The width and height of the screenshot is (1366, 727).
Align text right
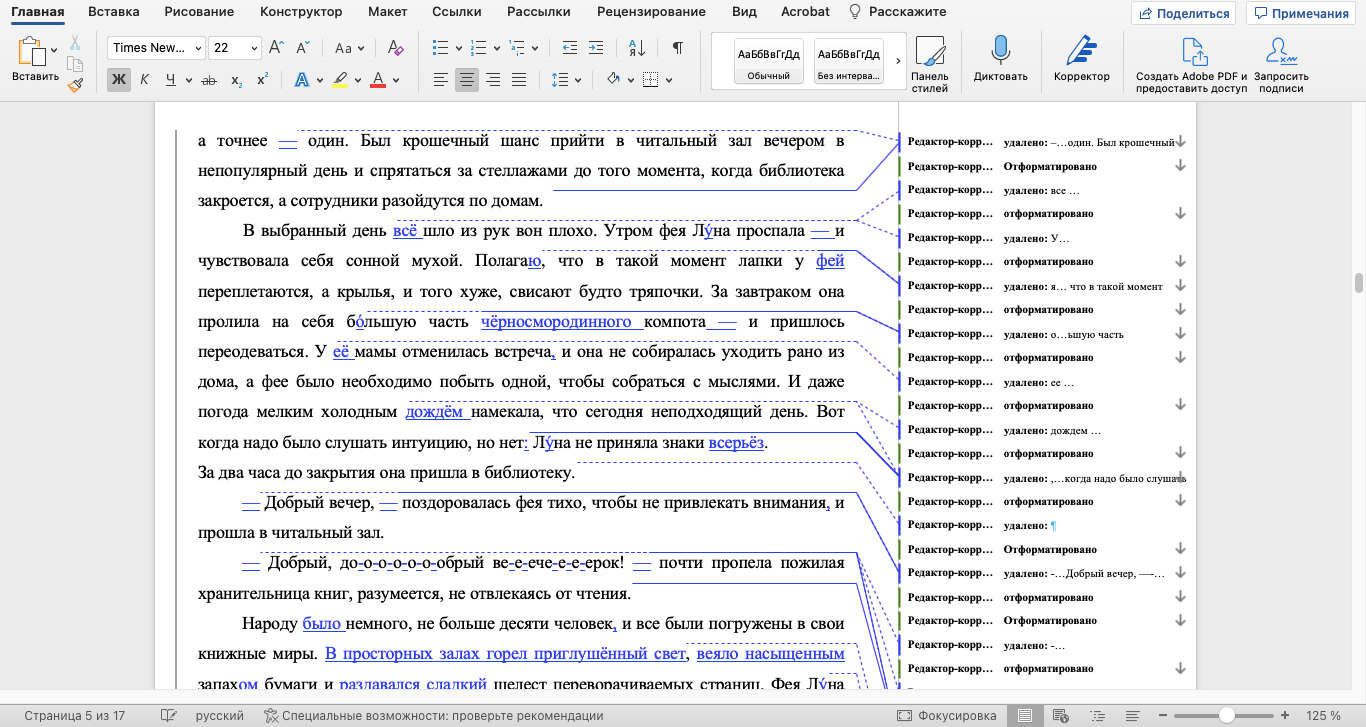[492, 80]
